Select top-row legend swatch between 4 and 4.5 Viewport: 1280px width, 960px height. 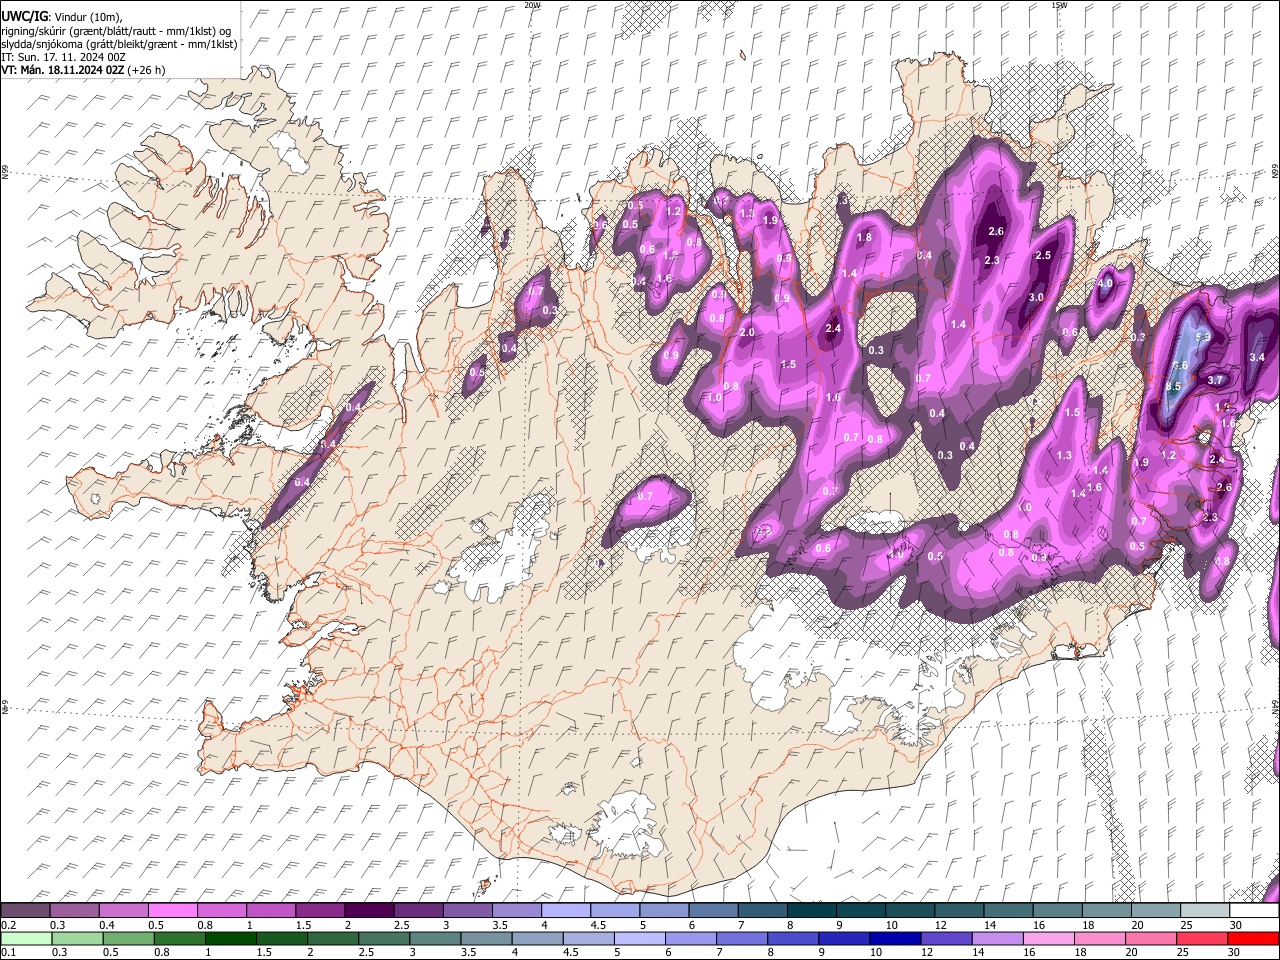click(565, 911)
